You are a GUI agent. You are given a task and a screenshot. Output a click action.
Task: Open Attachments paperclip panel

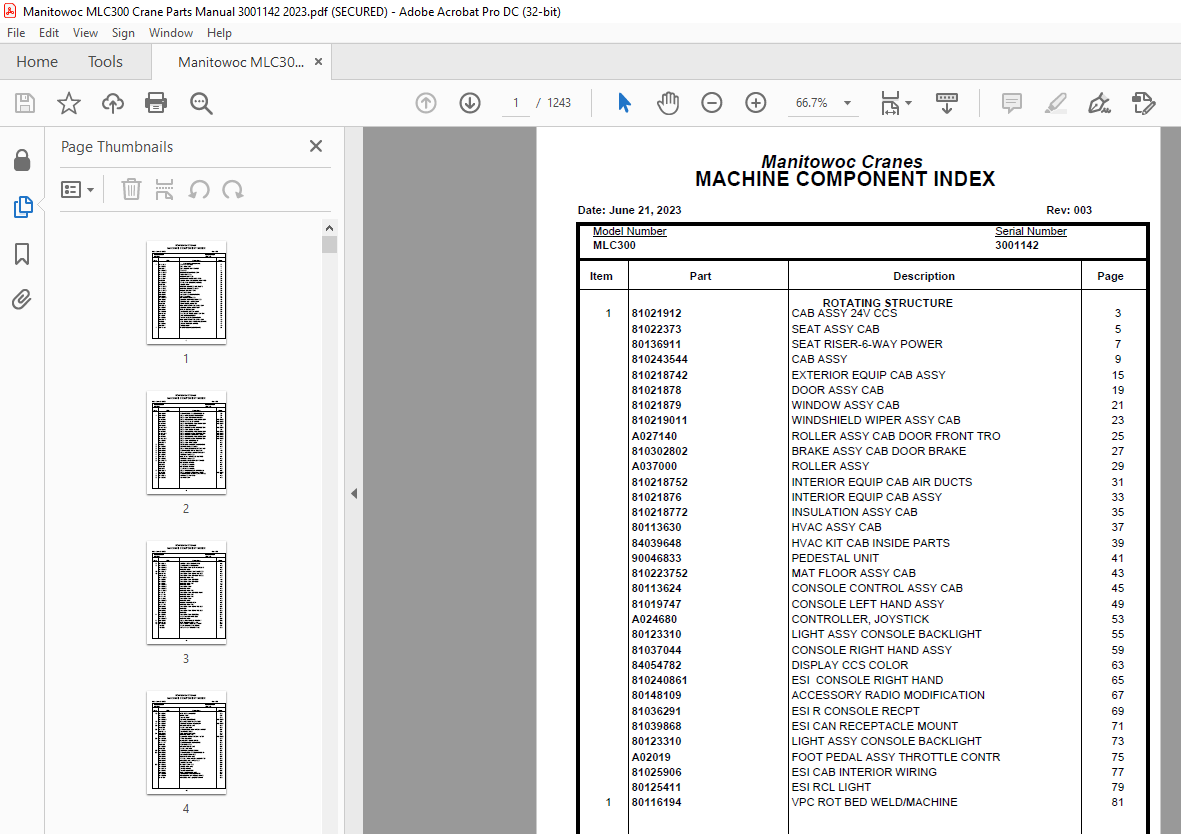pyautogui.click(x=22, y=300)
